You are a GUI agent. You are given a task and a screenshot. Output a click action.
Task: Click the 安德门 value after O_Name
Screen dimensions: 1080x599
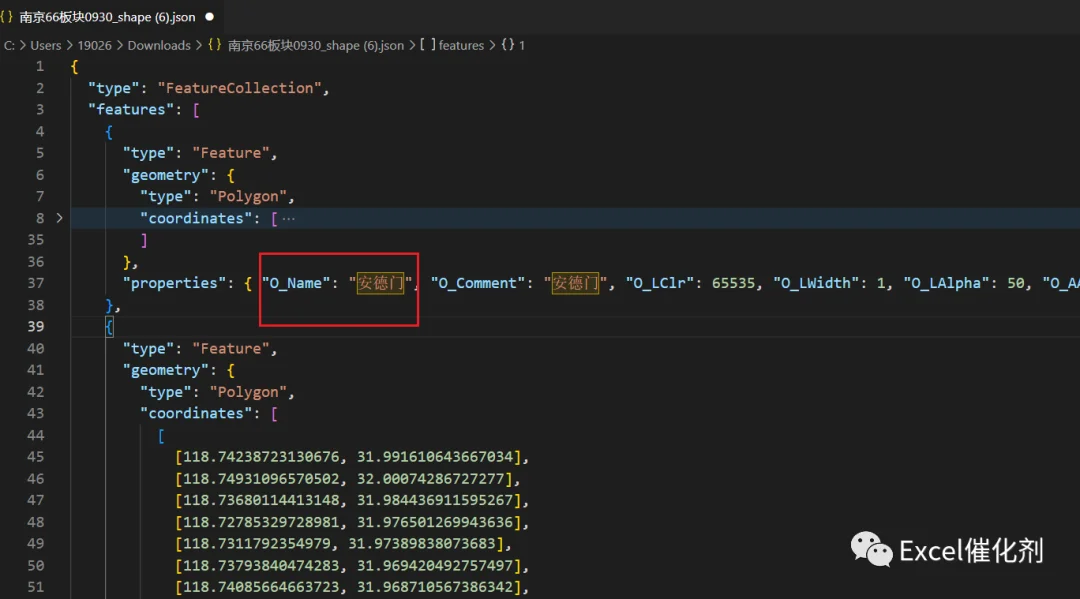pos(380,283)
